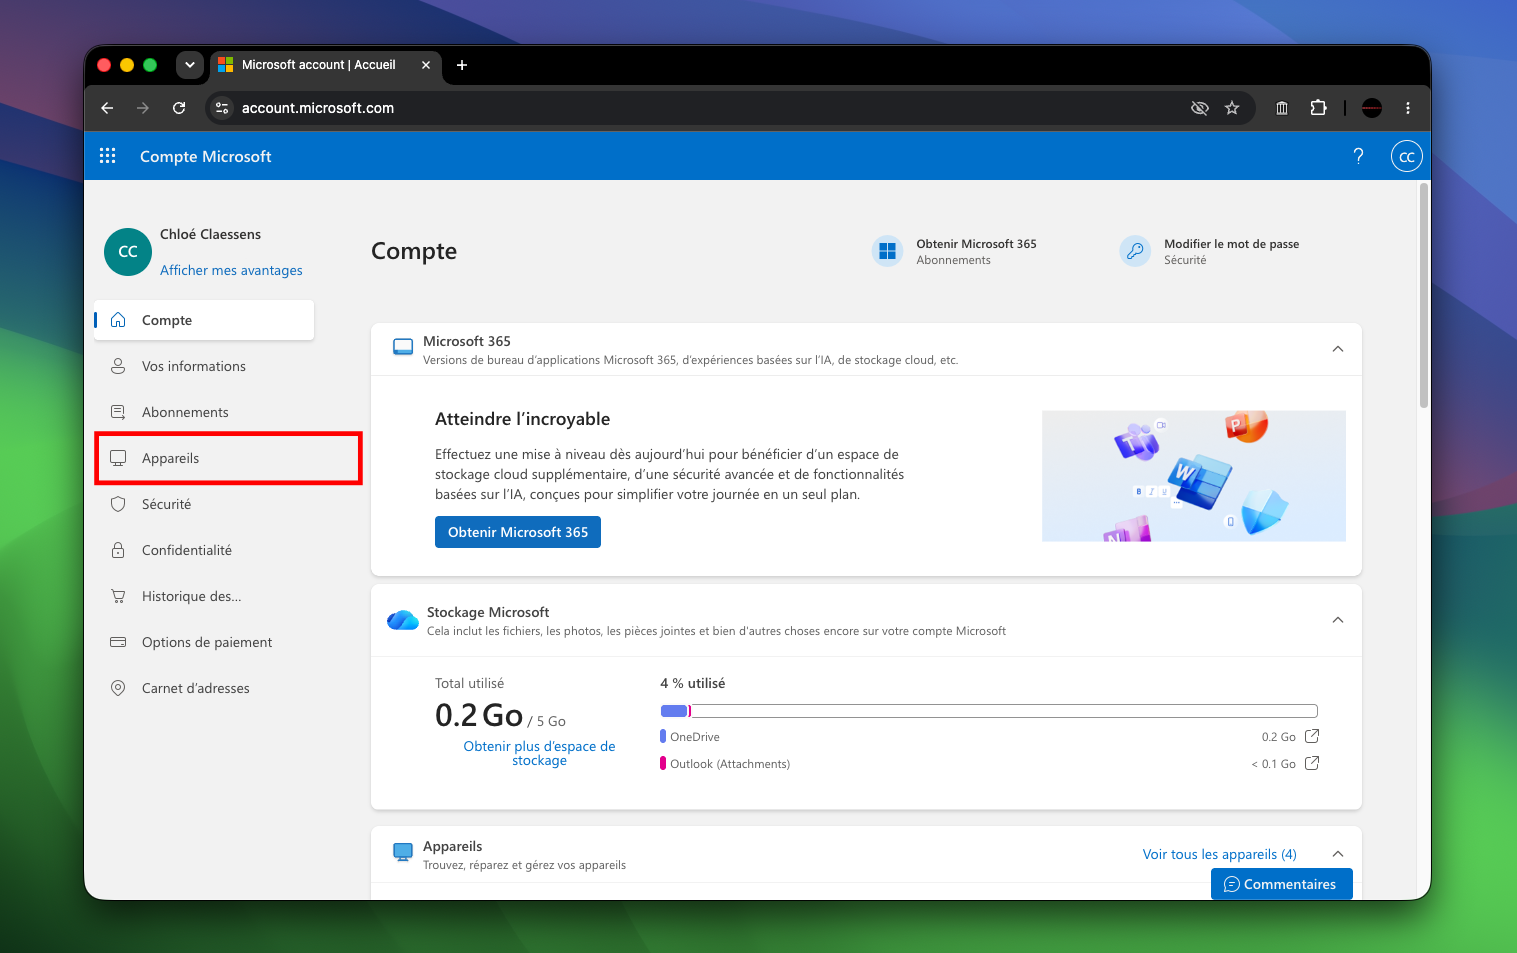The height and width of the screenshot is (953, 1517).
Task: Click the "Atteindre l'incroyable" heading
Action: coord(522,419)
